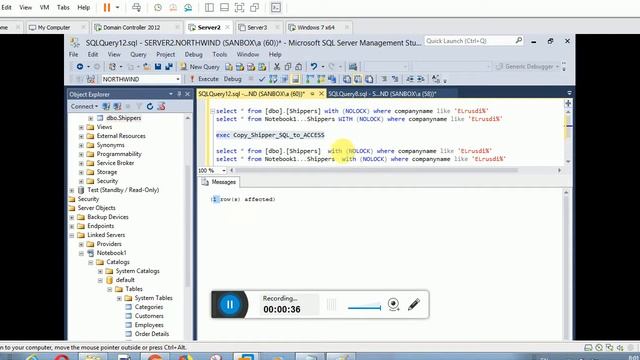The height and width of the screenshot is (360, 640).
Task: Click the pencil annotation icon on the recorder
Action: pyautogui.click(x=413, y=304)
